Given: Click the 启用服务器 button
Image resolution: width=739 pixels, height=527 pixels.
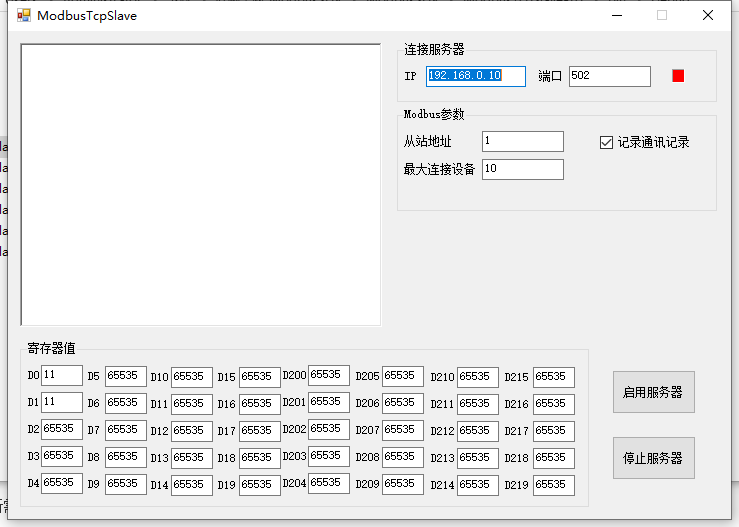Looking at the screenshot, I should (654, 392).
